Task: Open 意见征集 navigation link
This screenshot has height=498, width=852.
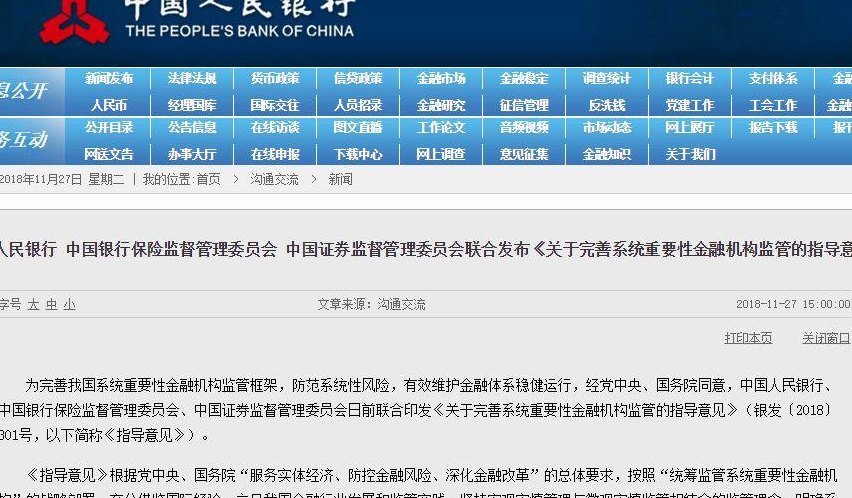Action: pos(524,154)
